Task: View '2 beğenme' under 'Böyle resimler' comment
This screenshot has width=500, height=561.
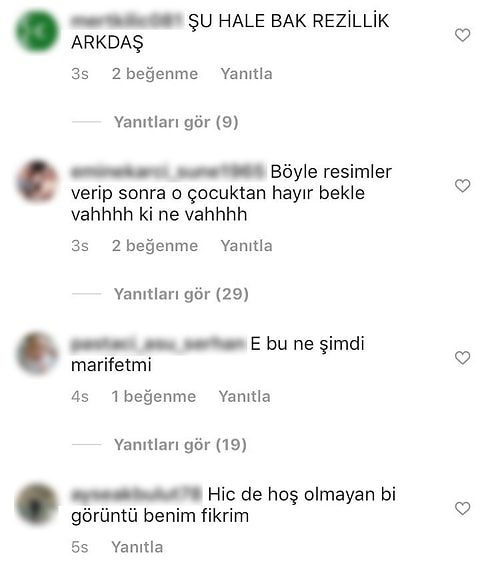Action: pyautogui.click(x=155, y=246)
